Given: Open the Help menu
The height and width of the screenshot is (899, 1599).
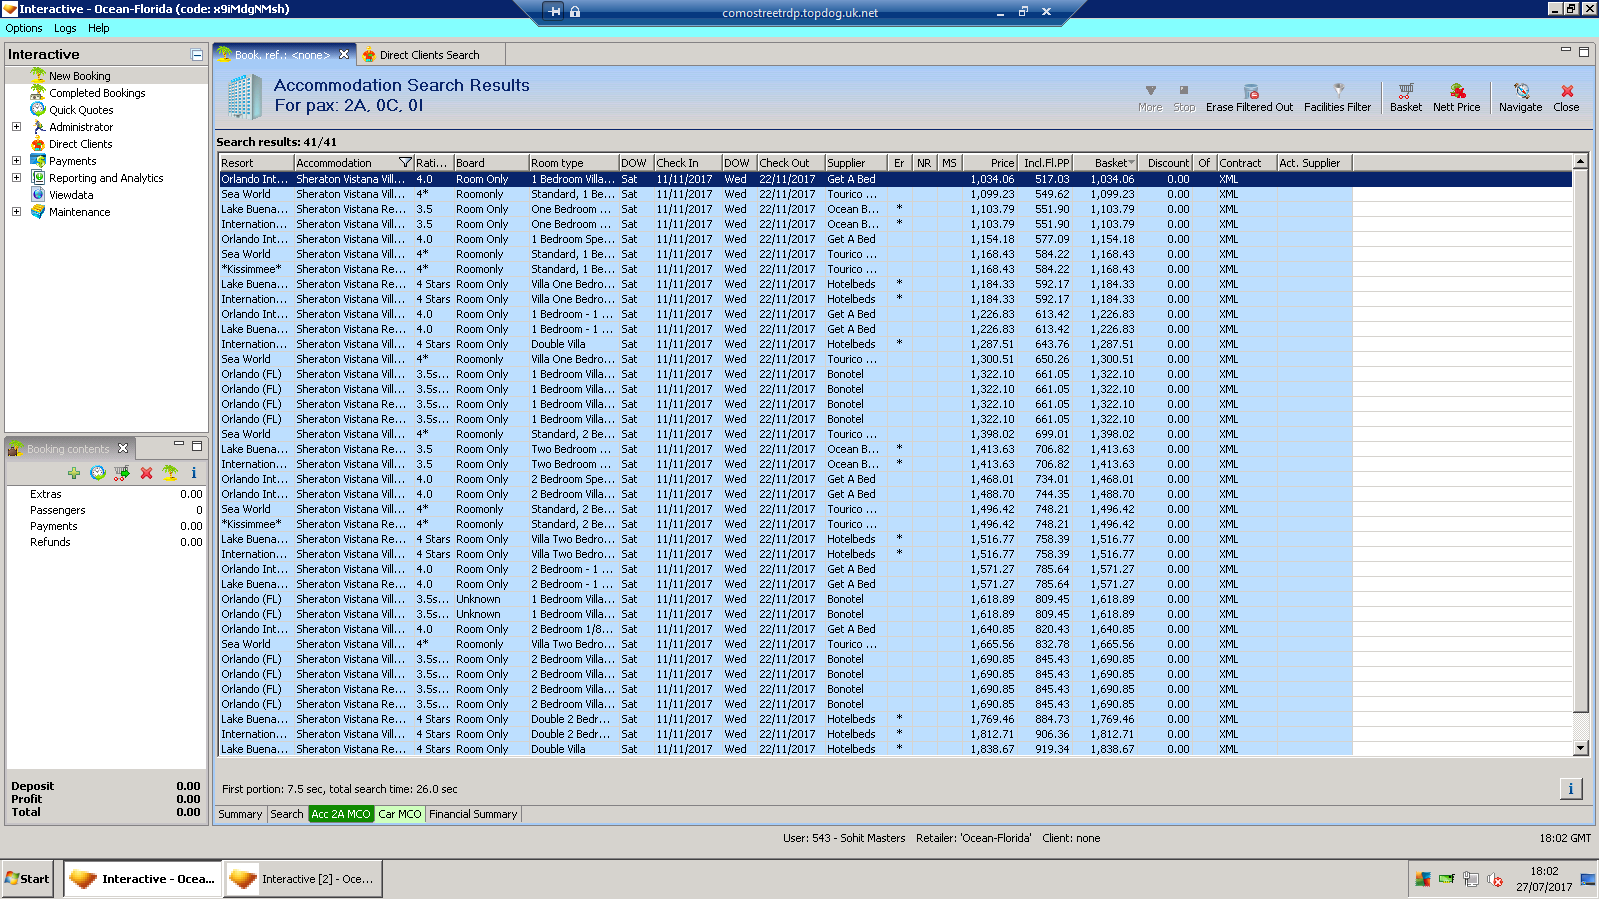Looking at the screenshot, I should (x=98, y=28).
